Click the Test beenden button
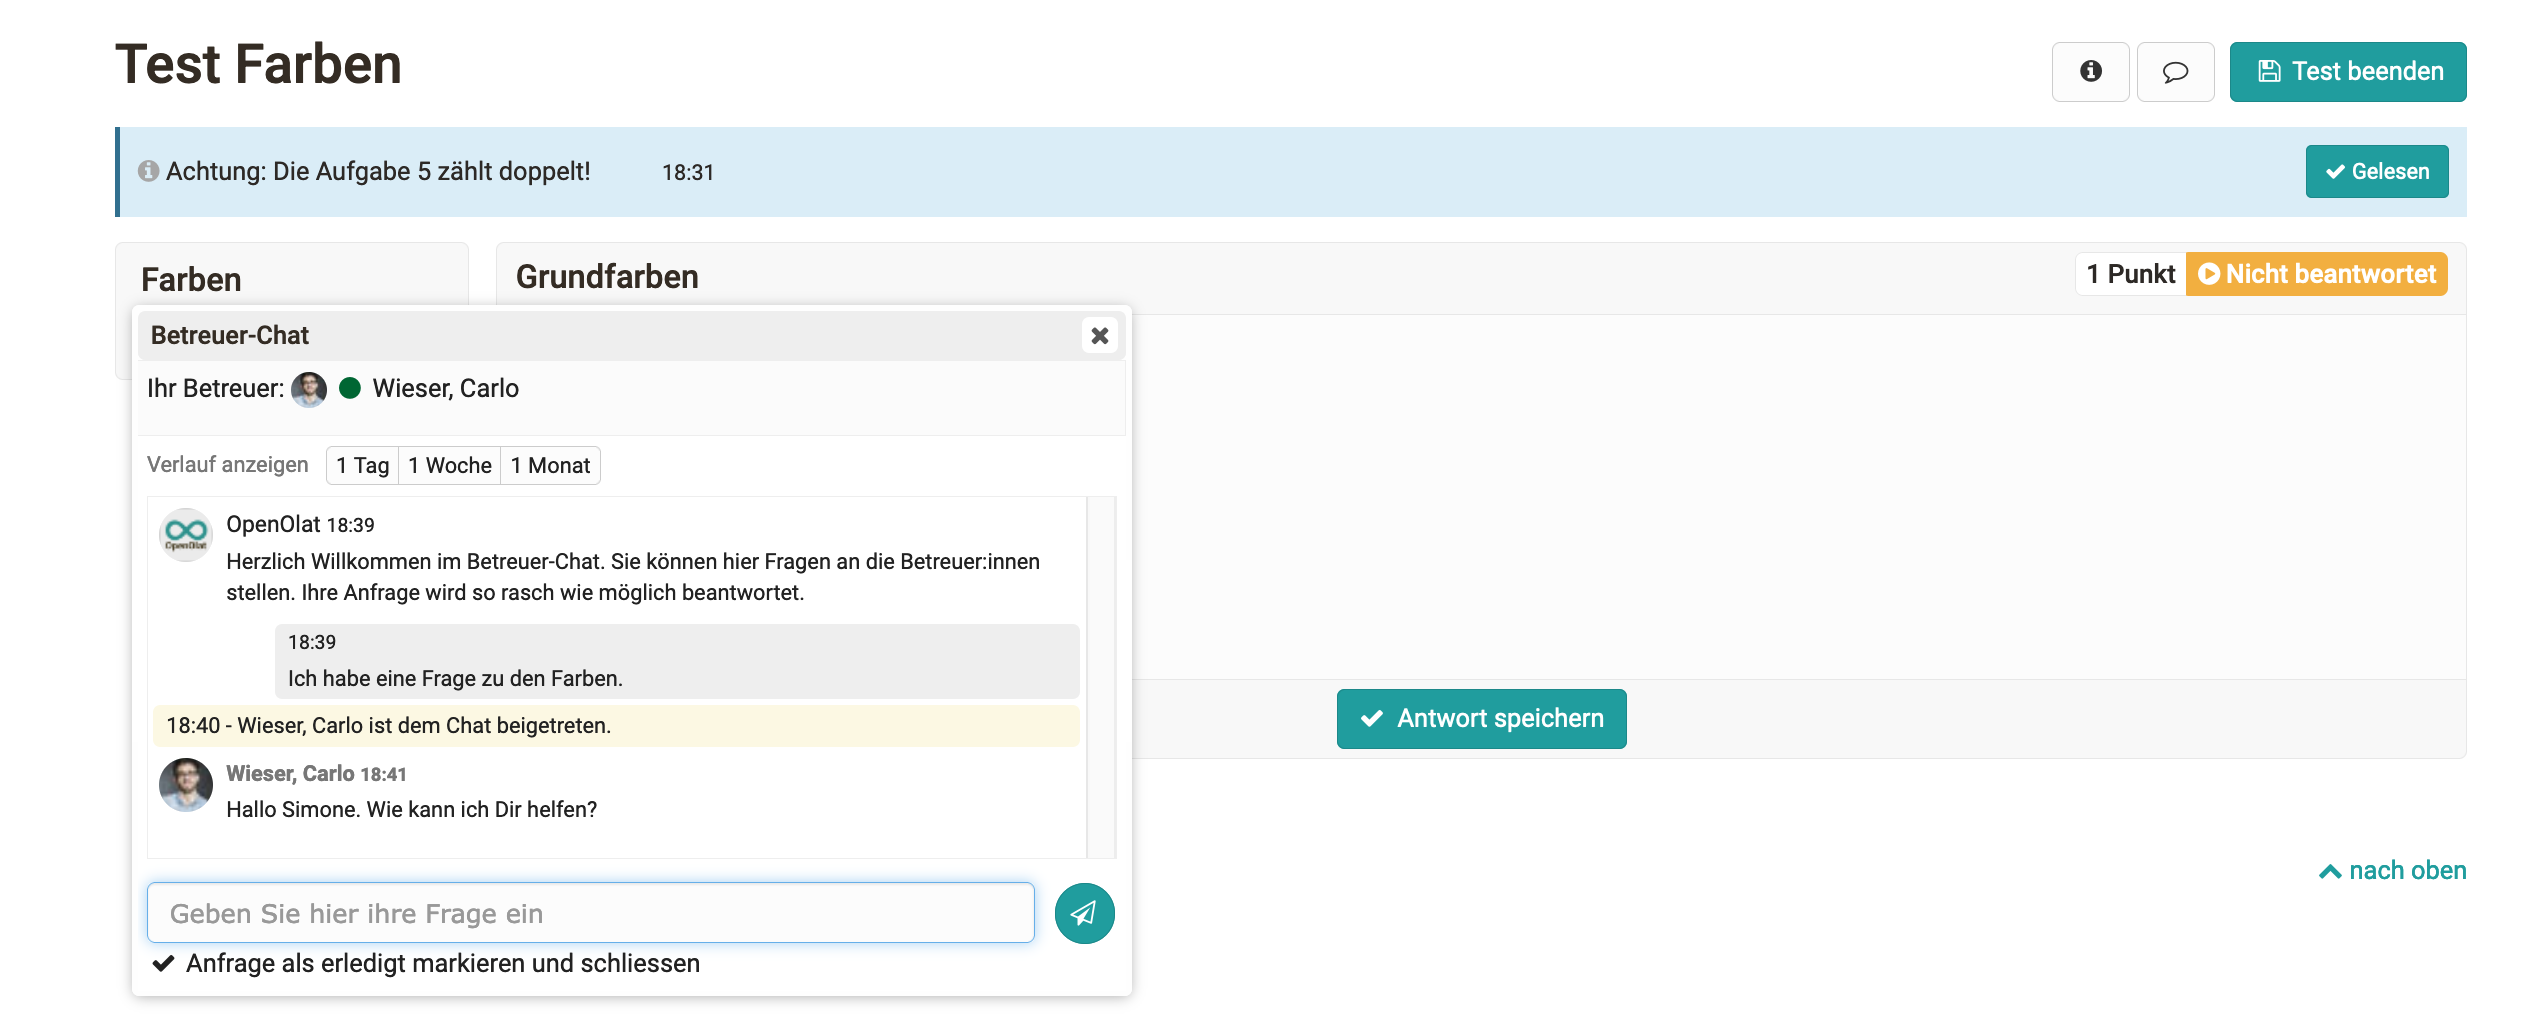 2347,72
